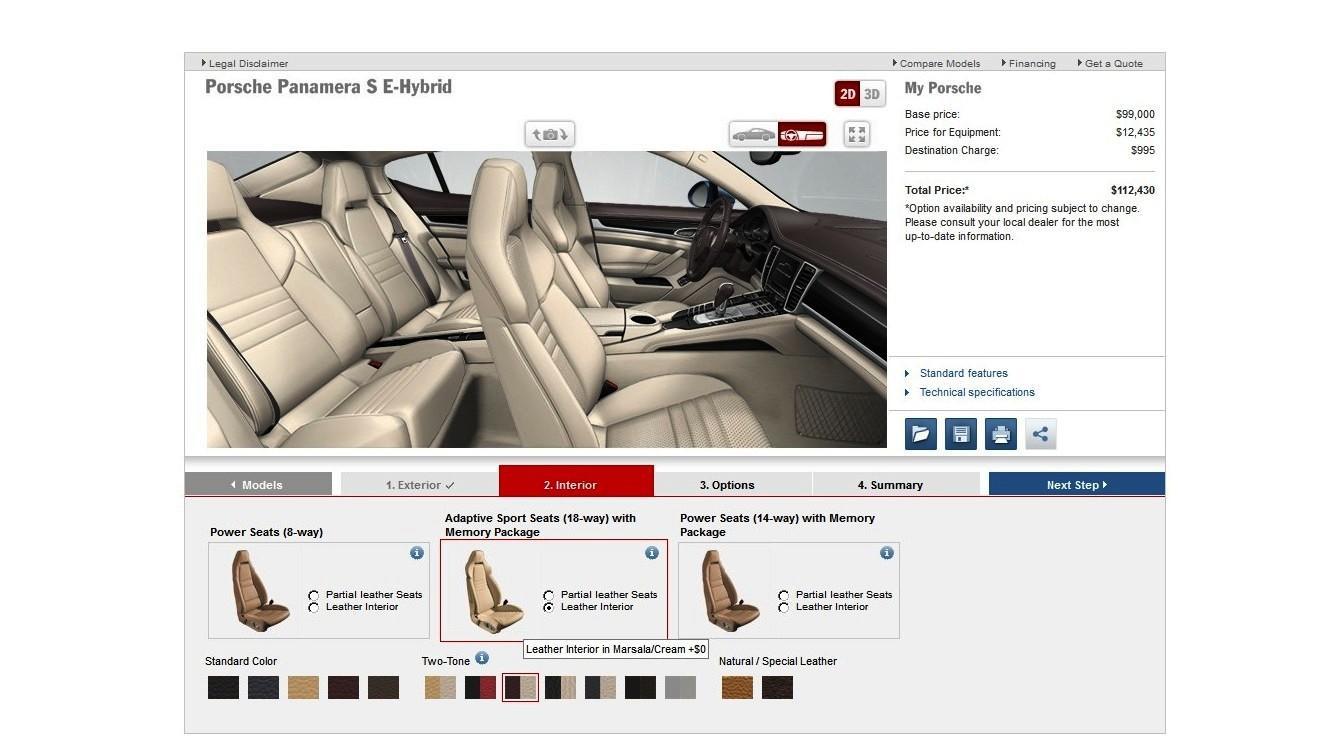Choose the dark brown standard color swatch
Viewport: 1326px width, 742px height.
[383, 687]
